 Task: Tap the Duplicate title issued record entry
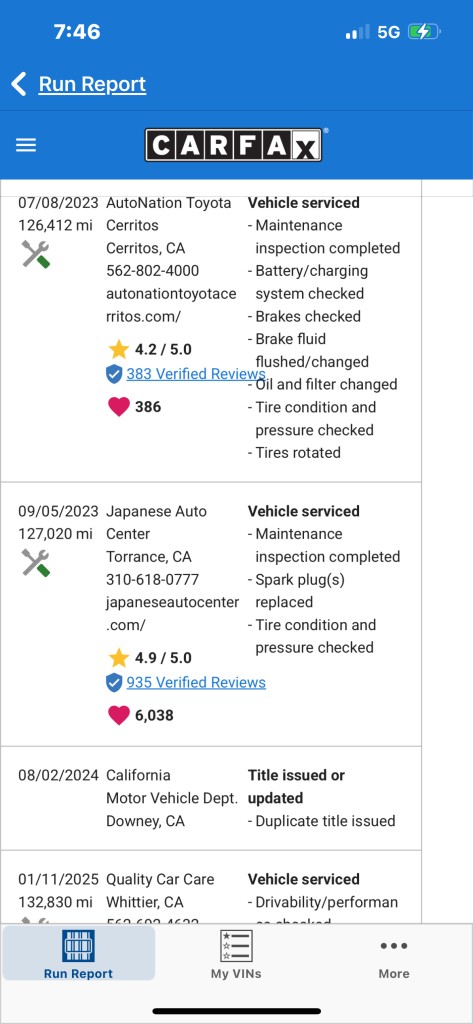[x=321, y=821]
